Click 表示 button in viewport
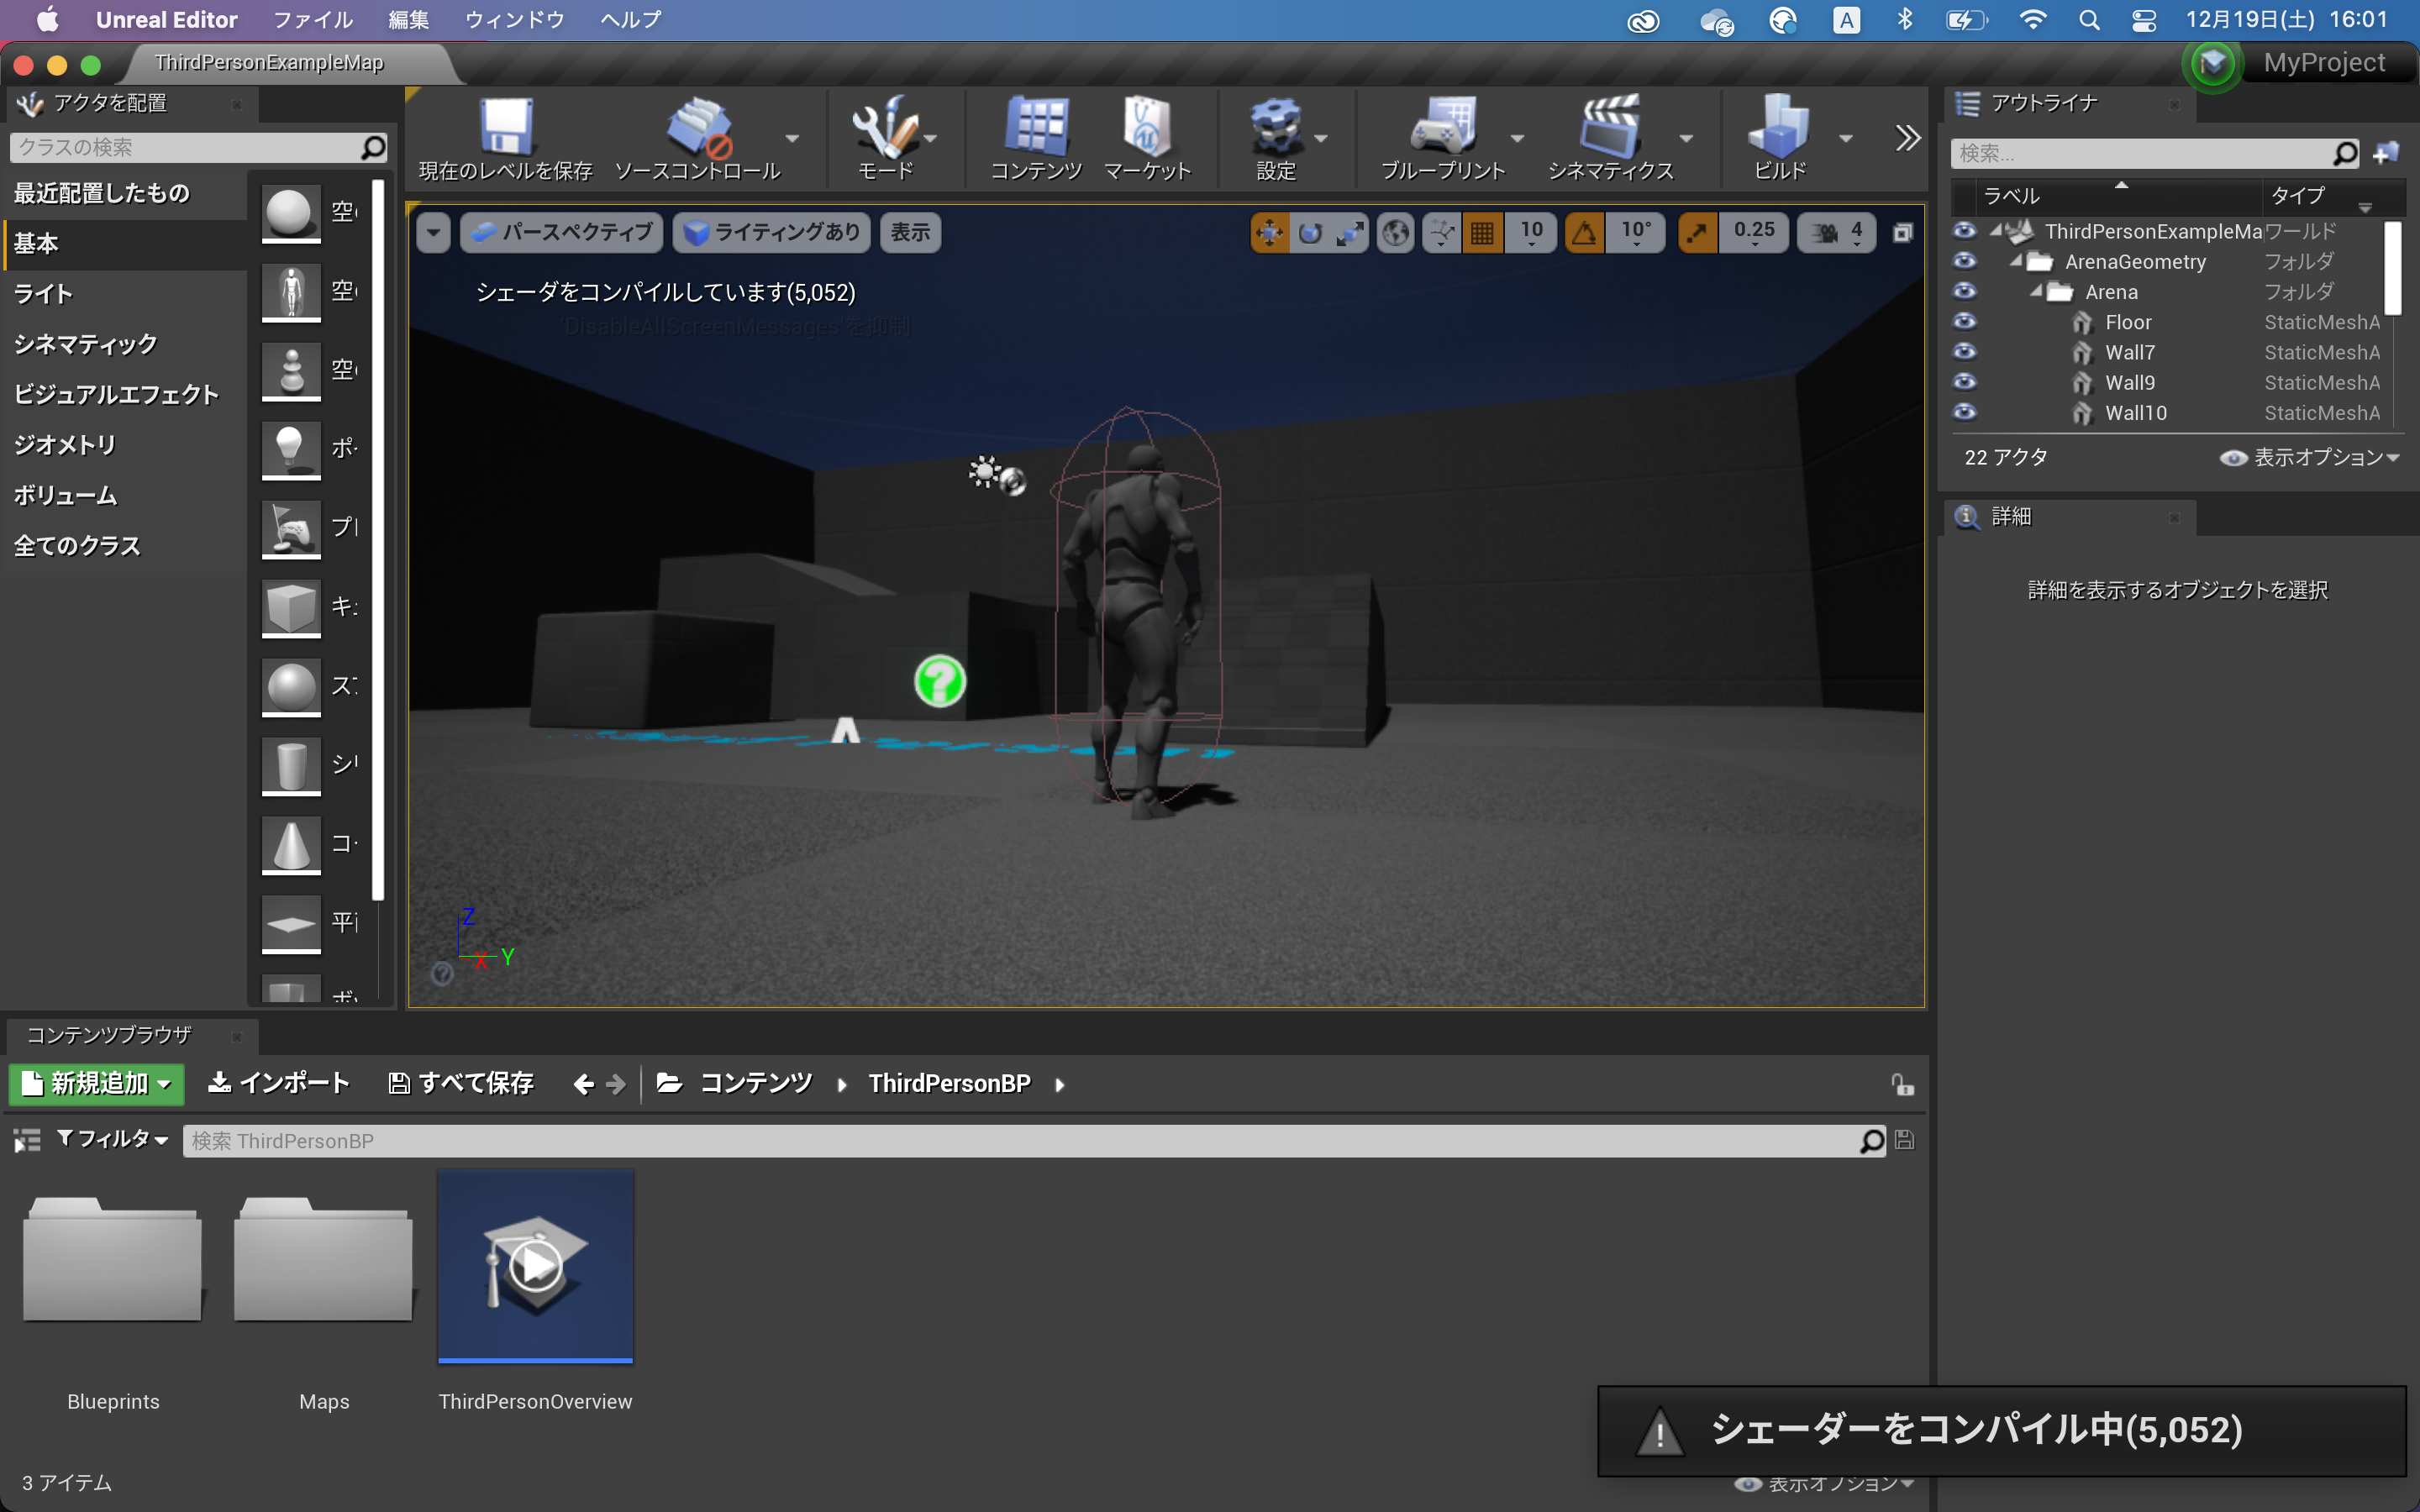Viewport: 2420px width, 1512px height. coord(910,233)
